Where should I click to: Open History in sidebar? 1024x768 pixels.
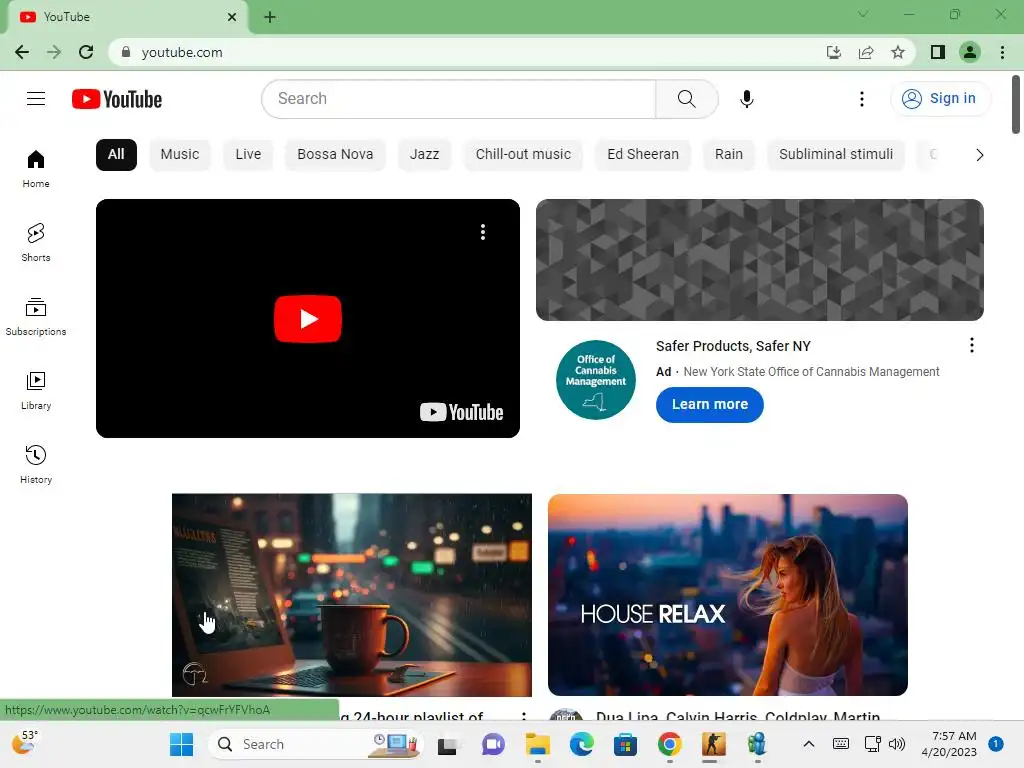pyautogui.click(x=36, y=464)
